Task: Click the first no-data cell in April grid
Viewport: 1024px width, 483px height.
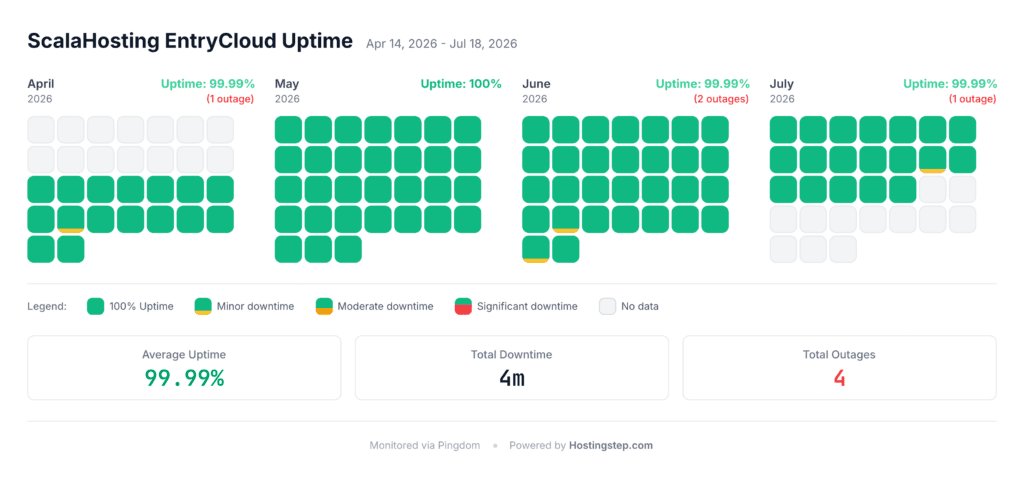Action: (40, 129)
